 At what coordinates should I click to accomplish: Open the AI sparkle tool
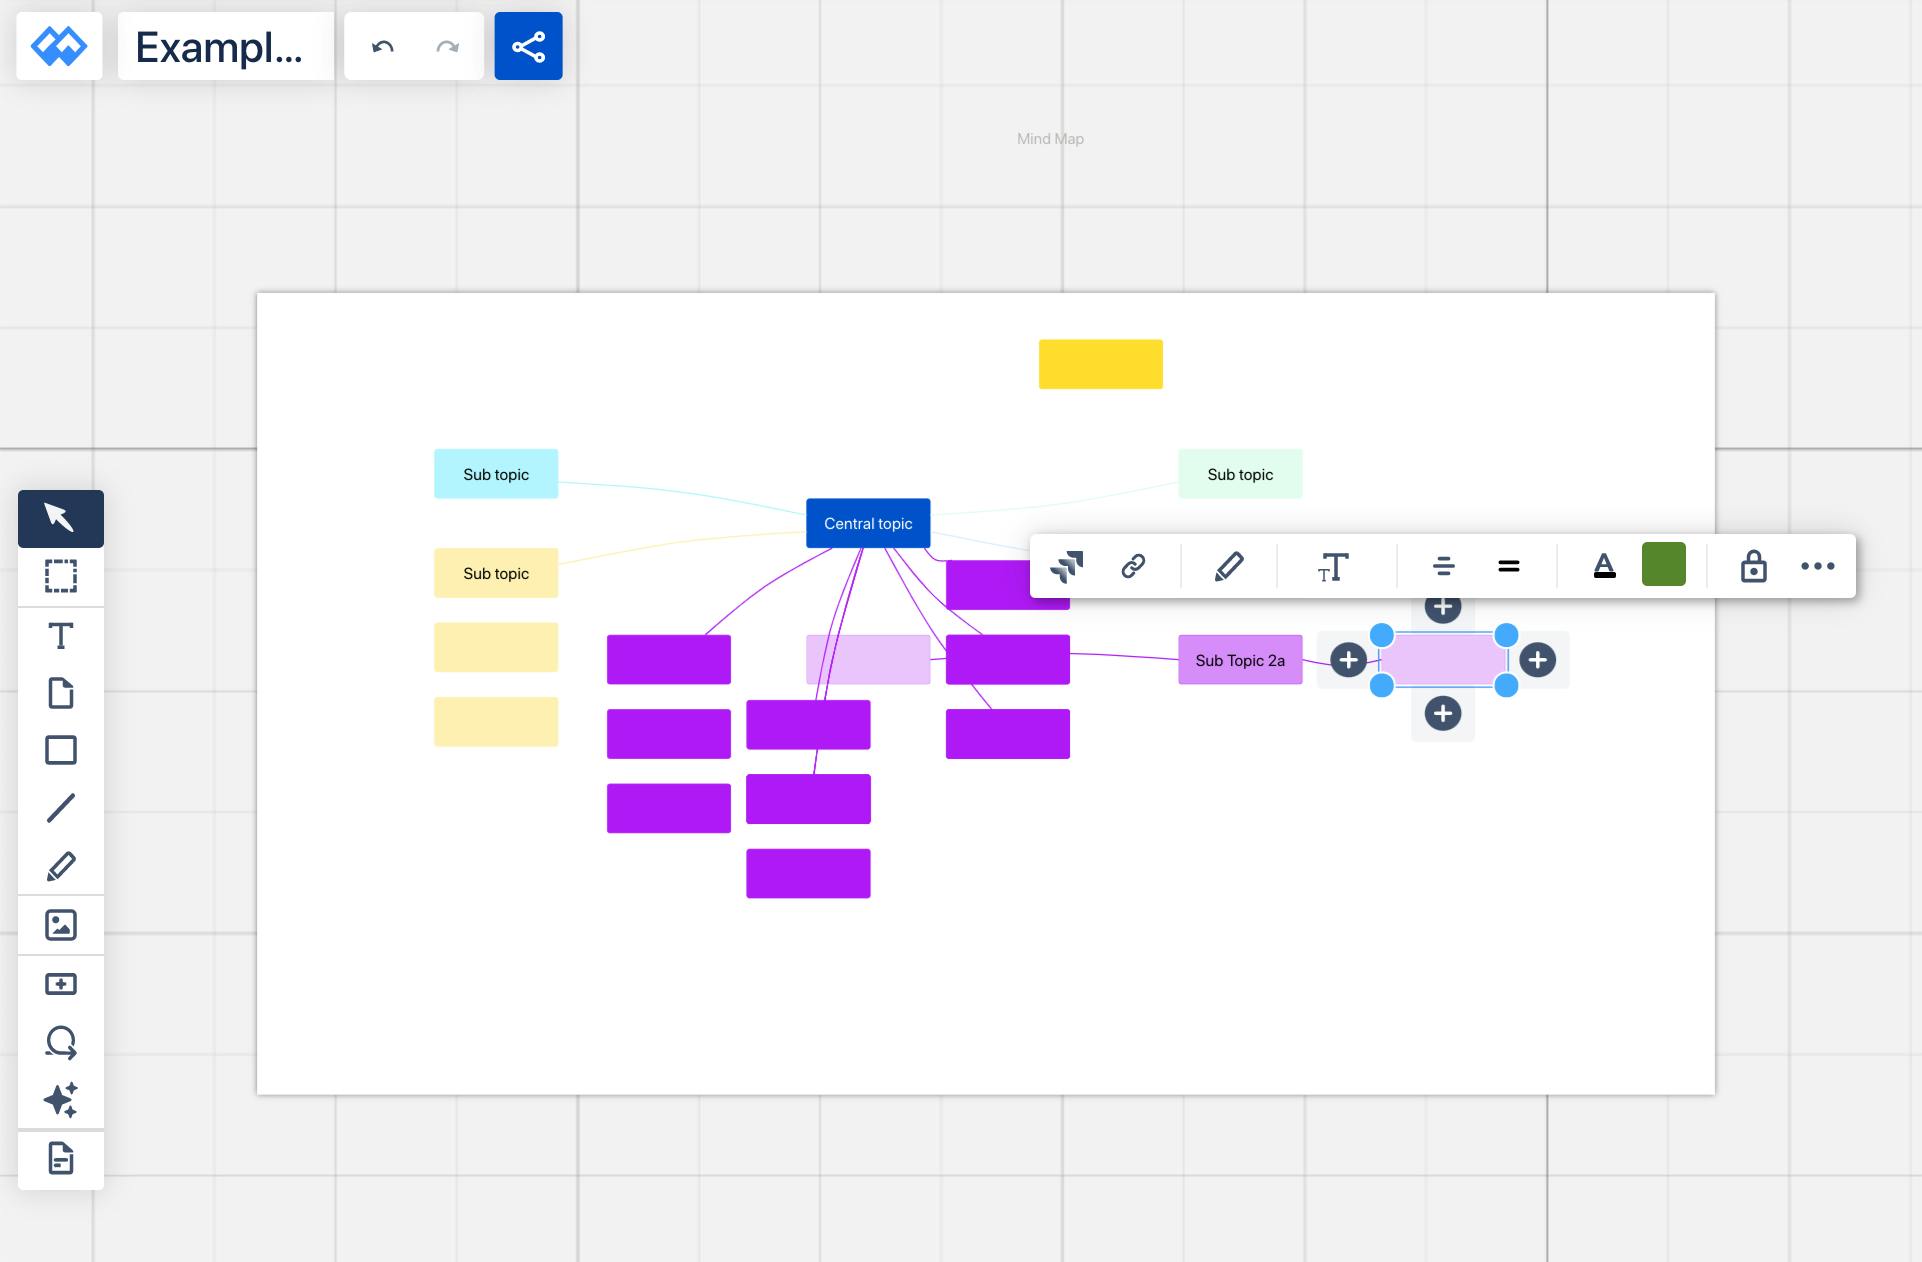(61, 1100)
